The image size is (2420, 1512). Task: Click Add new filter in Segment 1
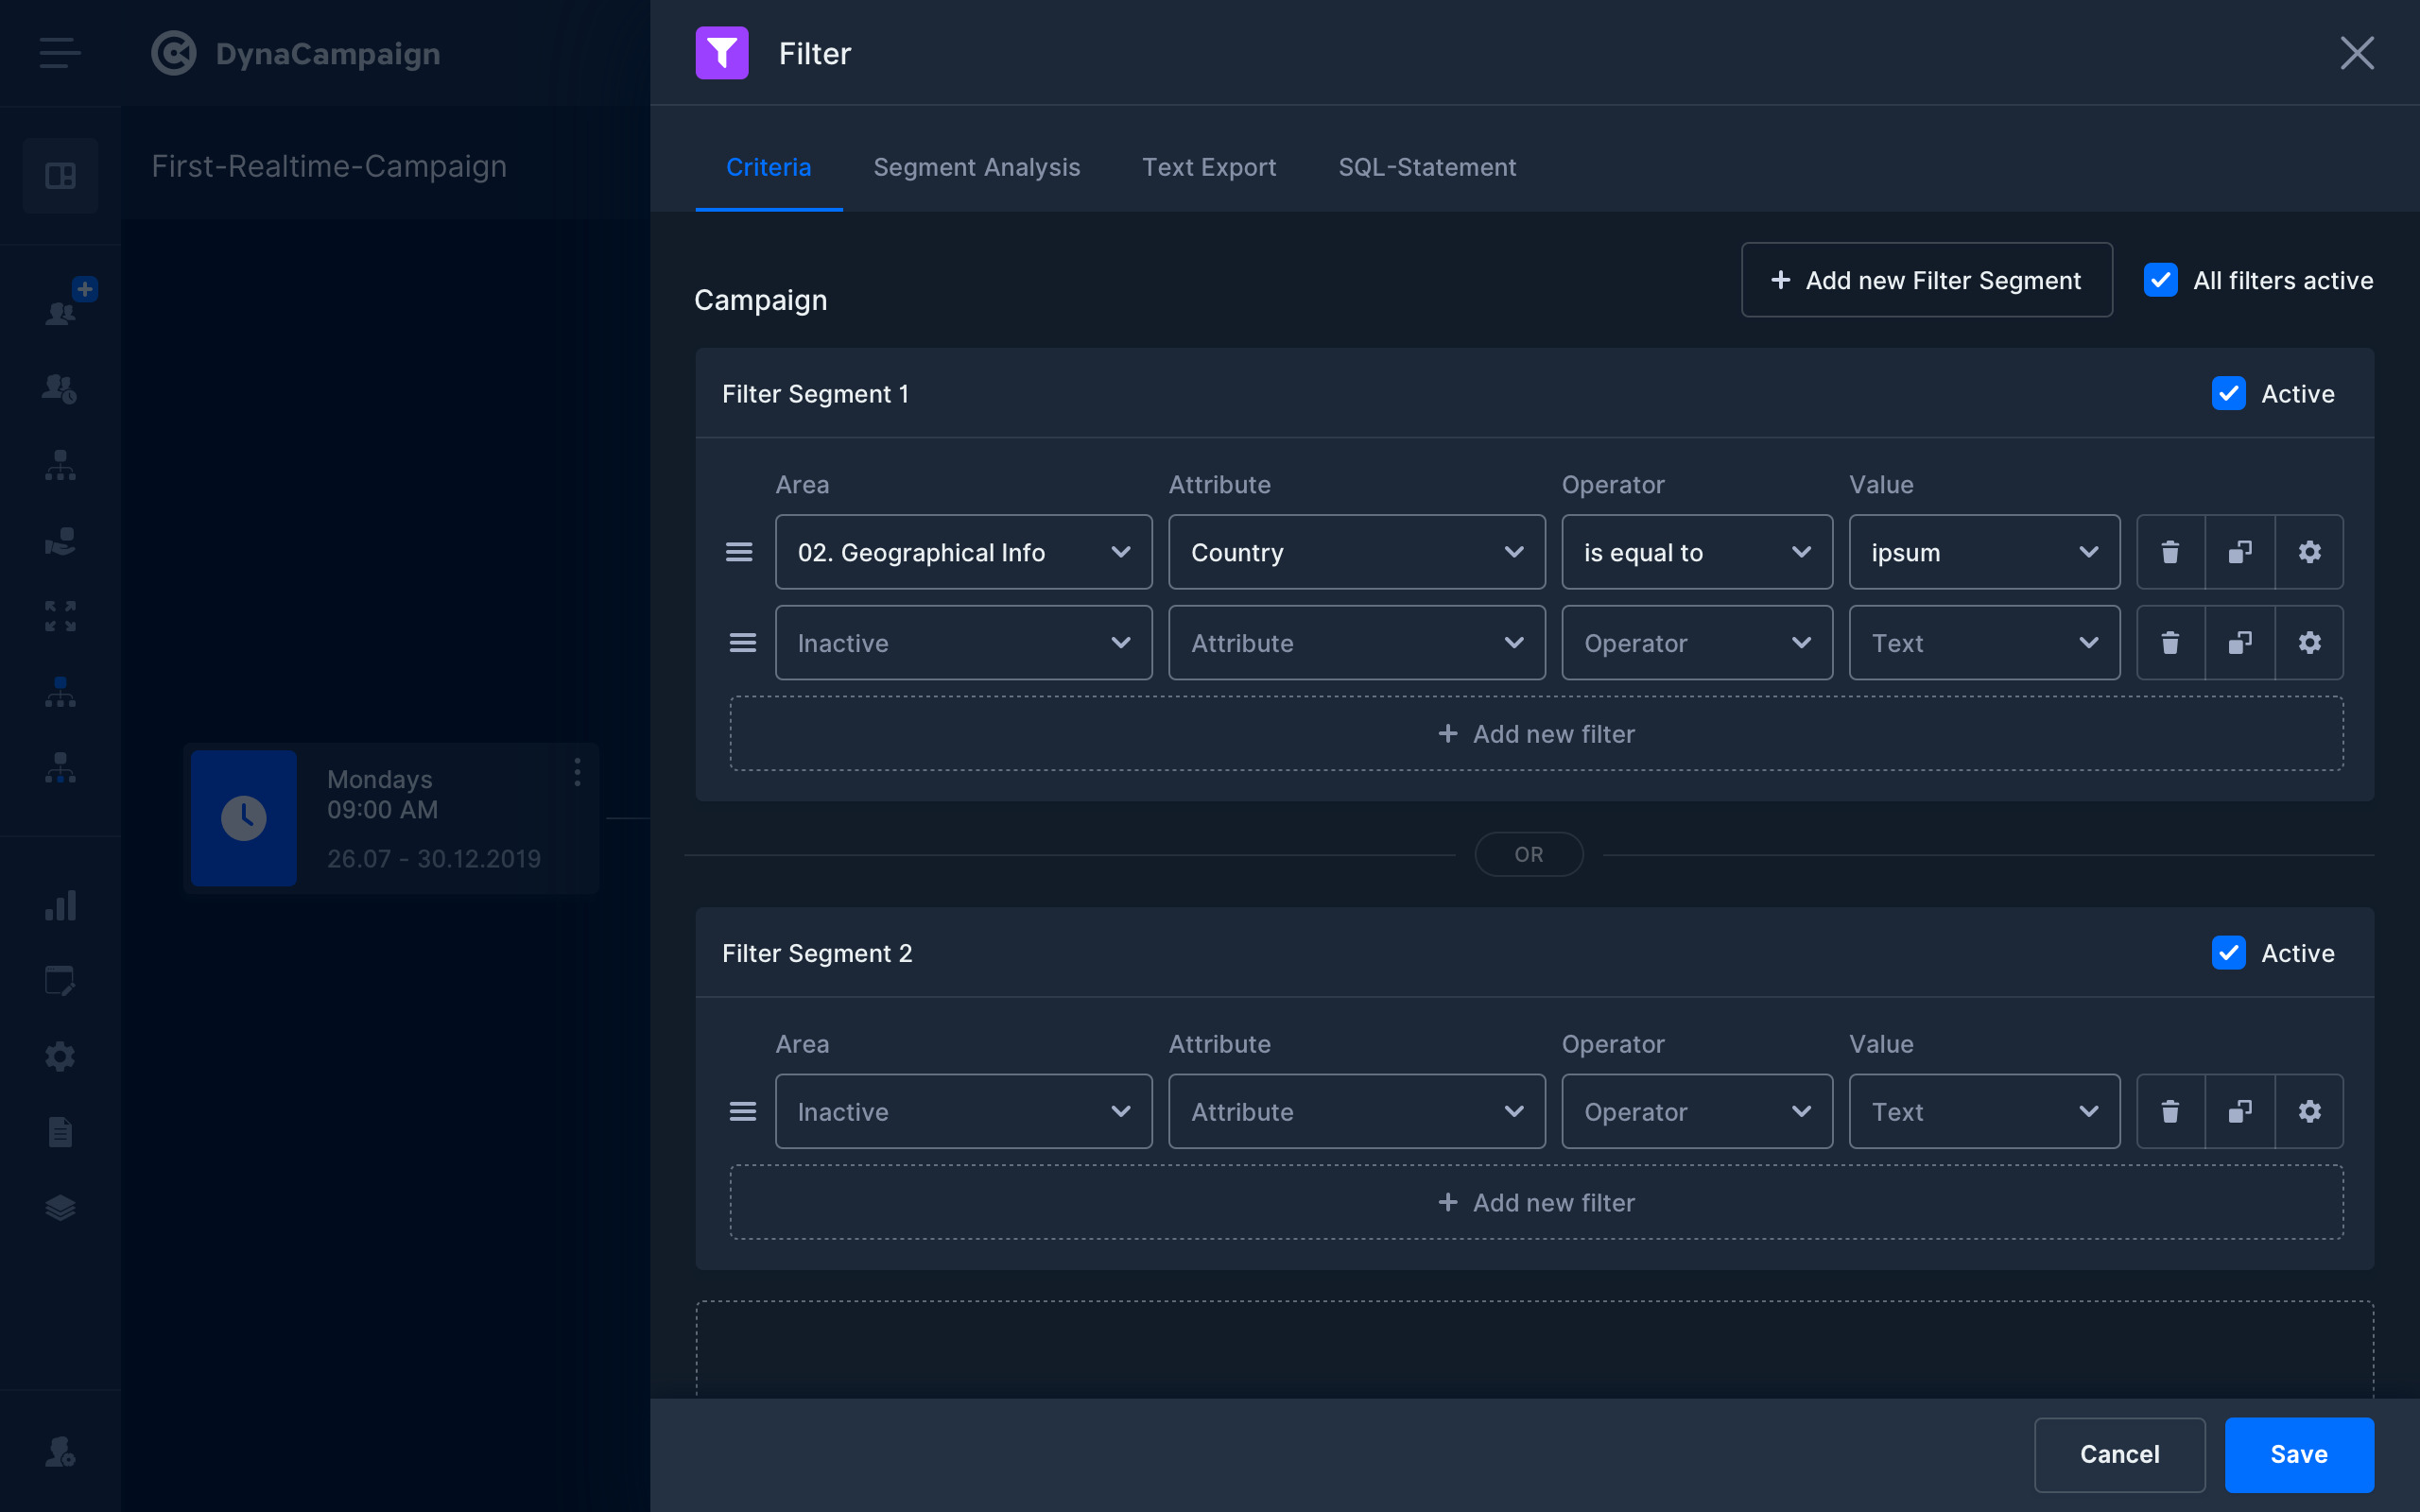point(1536,734)
